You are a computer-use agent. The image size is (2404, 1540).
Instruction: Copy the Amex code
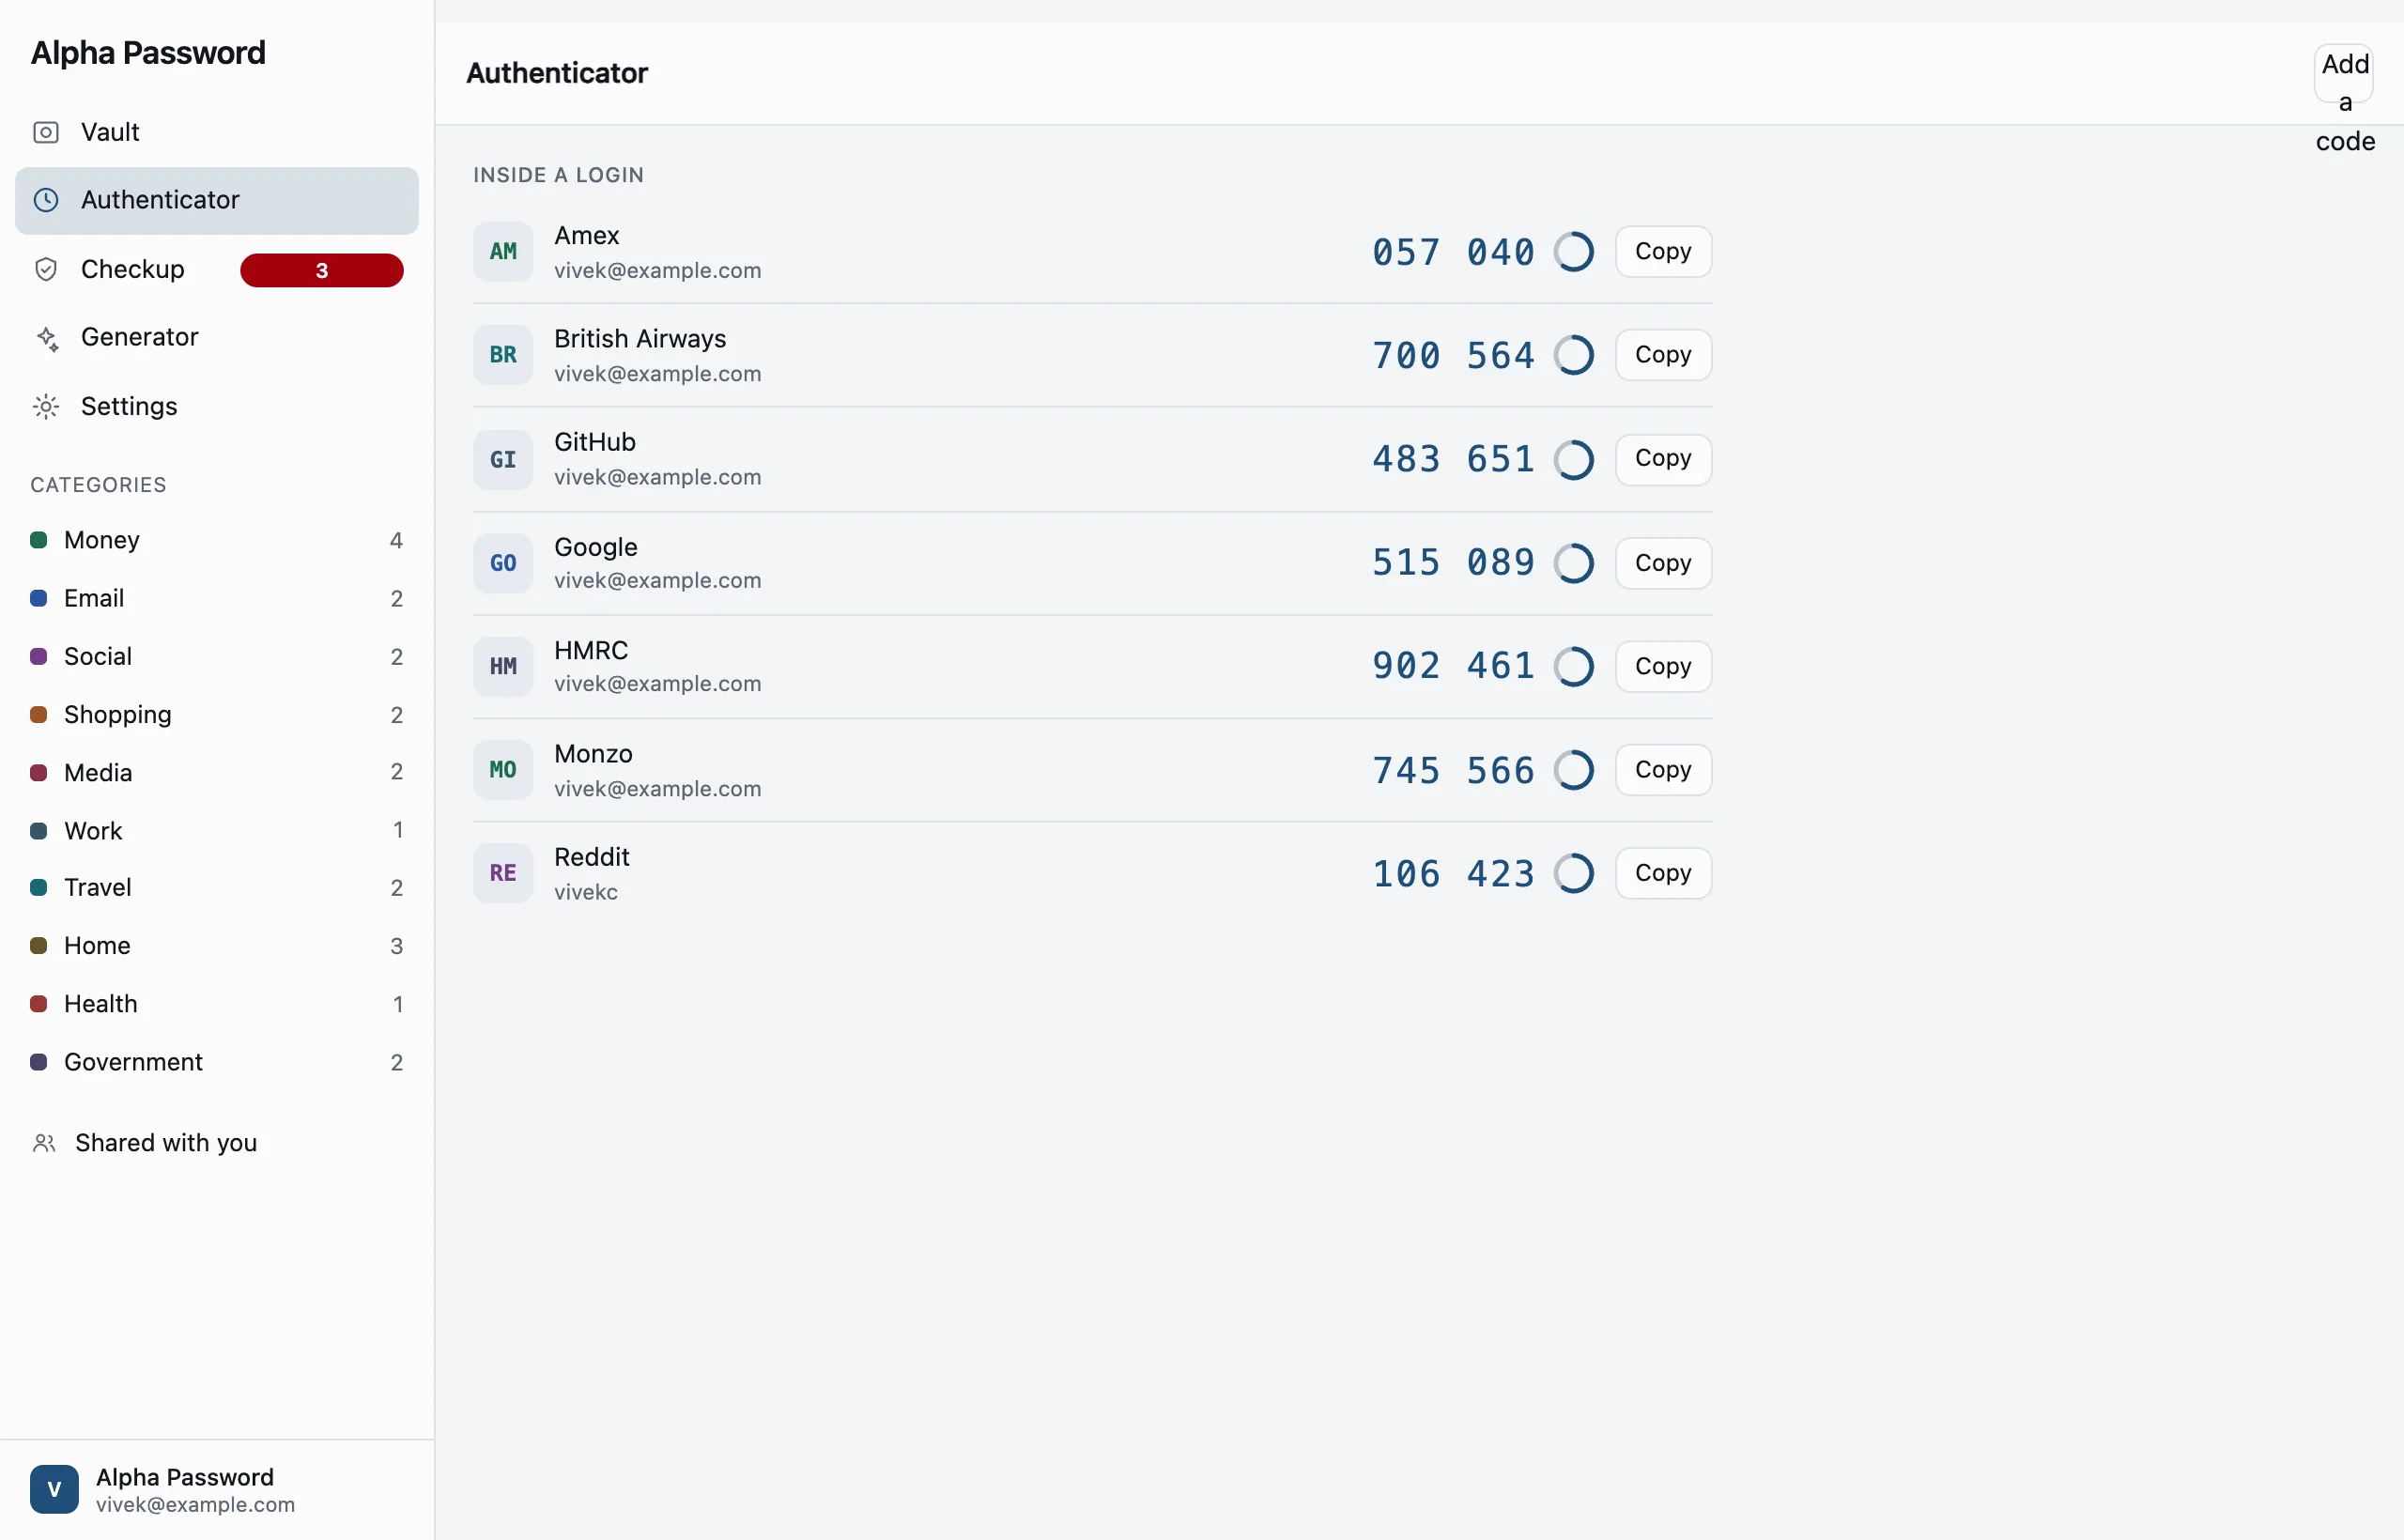pos(1663,252)
